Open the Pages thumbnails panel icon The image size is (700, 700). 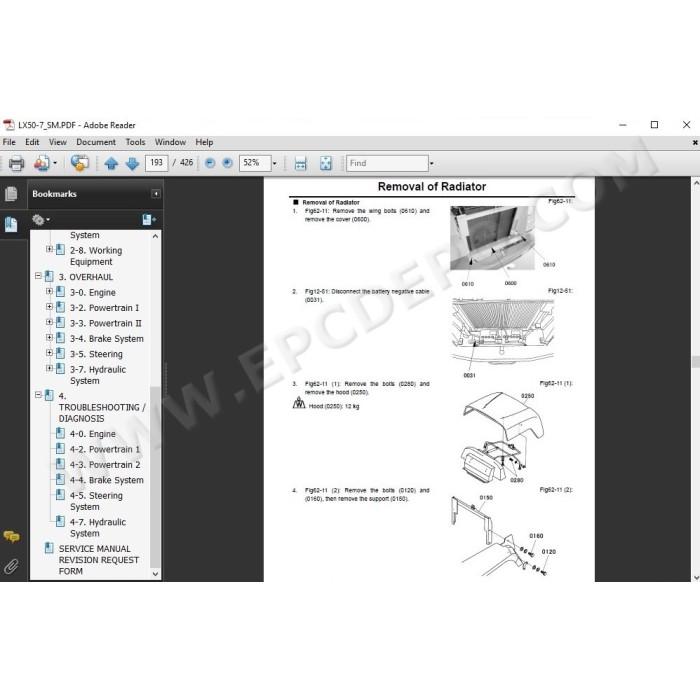pyautogui.click(x=11, y=194)
